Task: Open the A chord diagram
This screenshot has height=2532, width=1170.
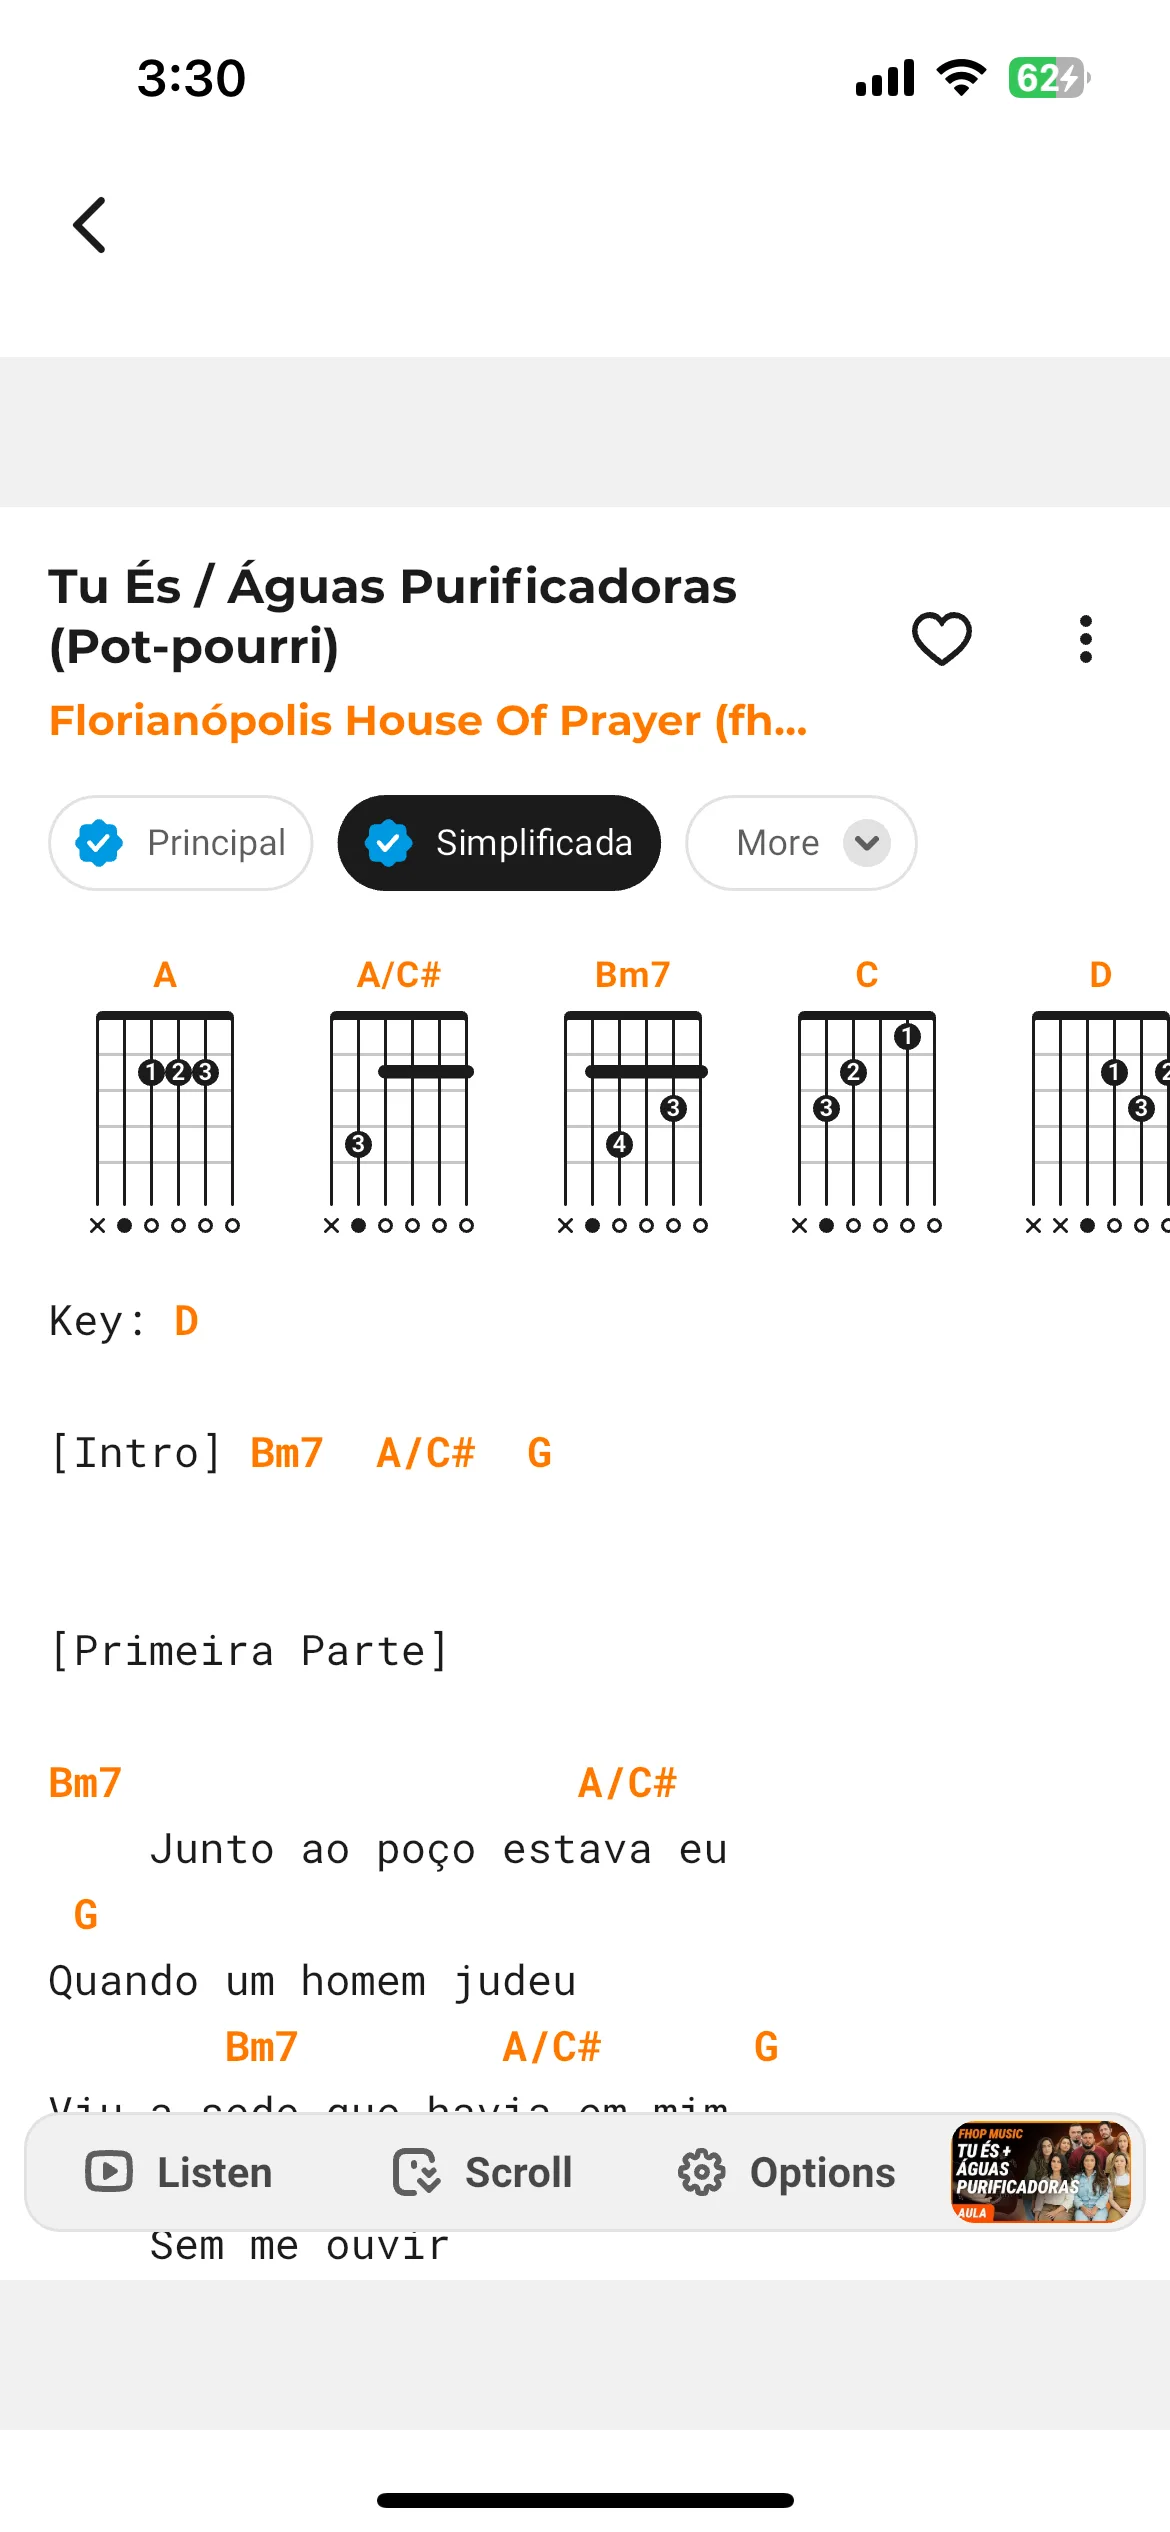Action: tap(165, 1096)
